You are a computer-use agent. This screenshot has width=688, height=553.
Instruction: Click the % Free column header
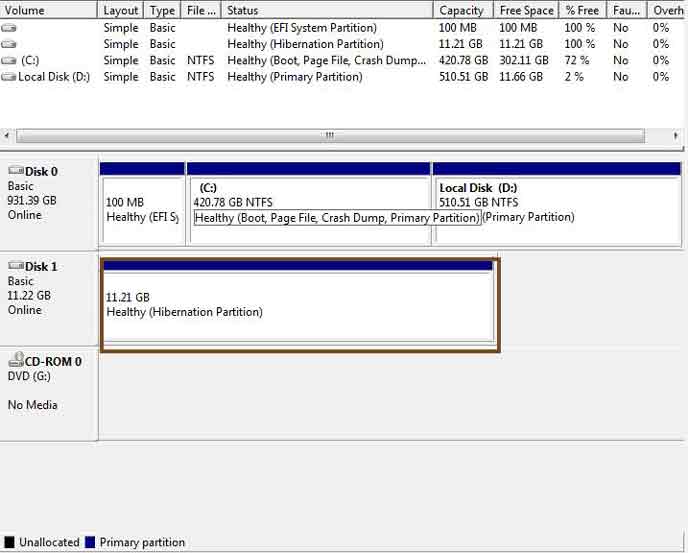point(583,10)
